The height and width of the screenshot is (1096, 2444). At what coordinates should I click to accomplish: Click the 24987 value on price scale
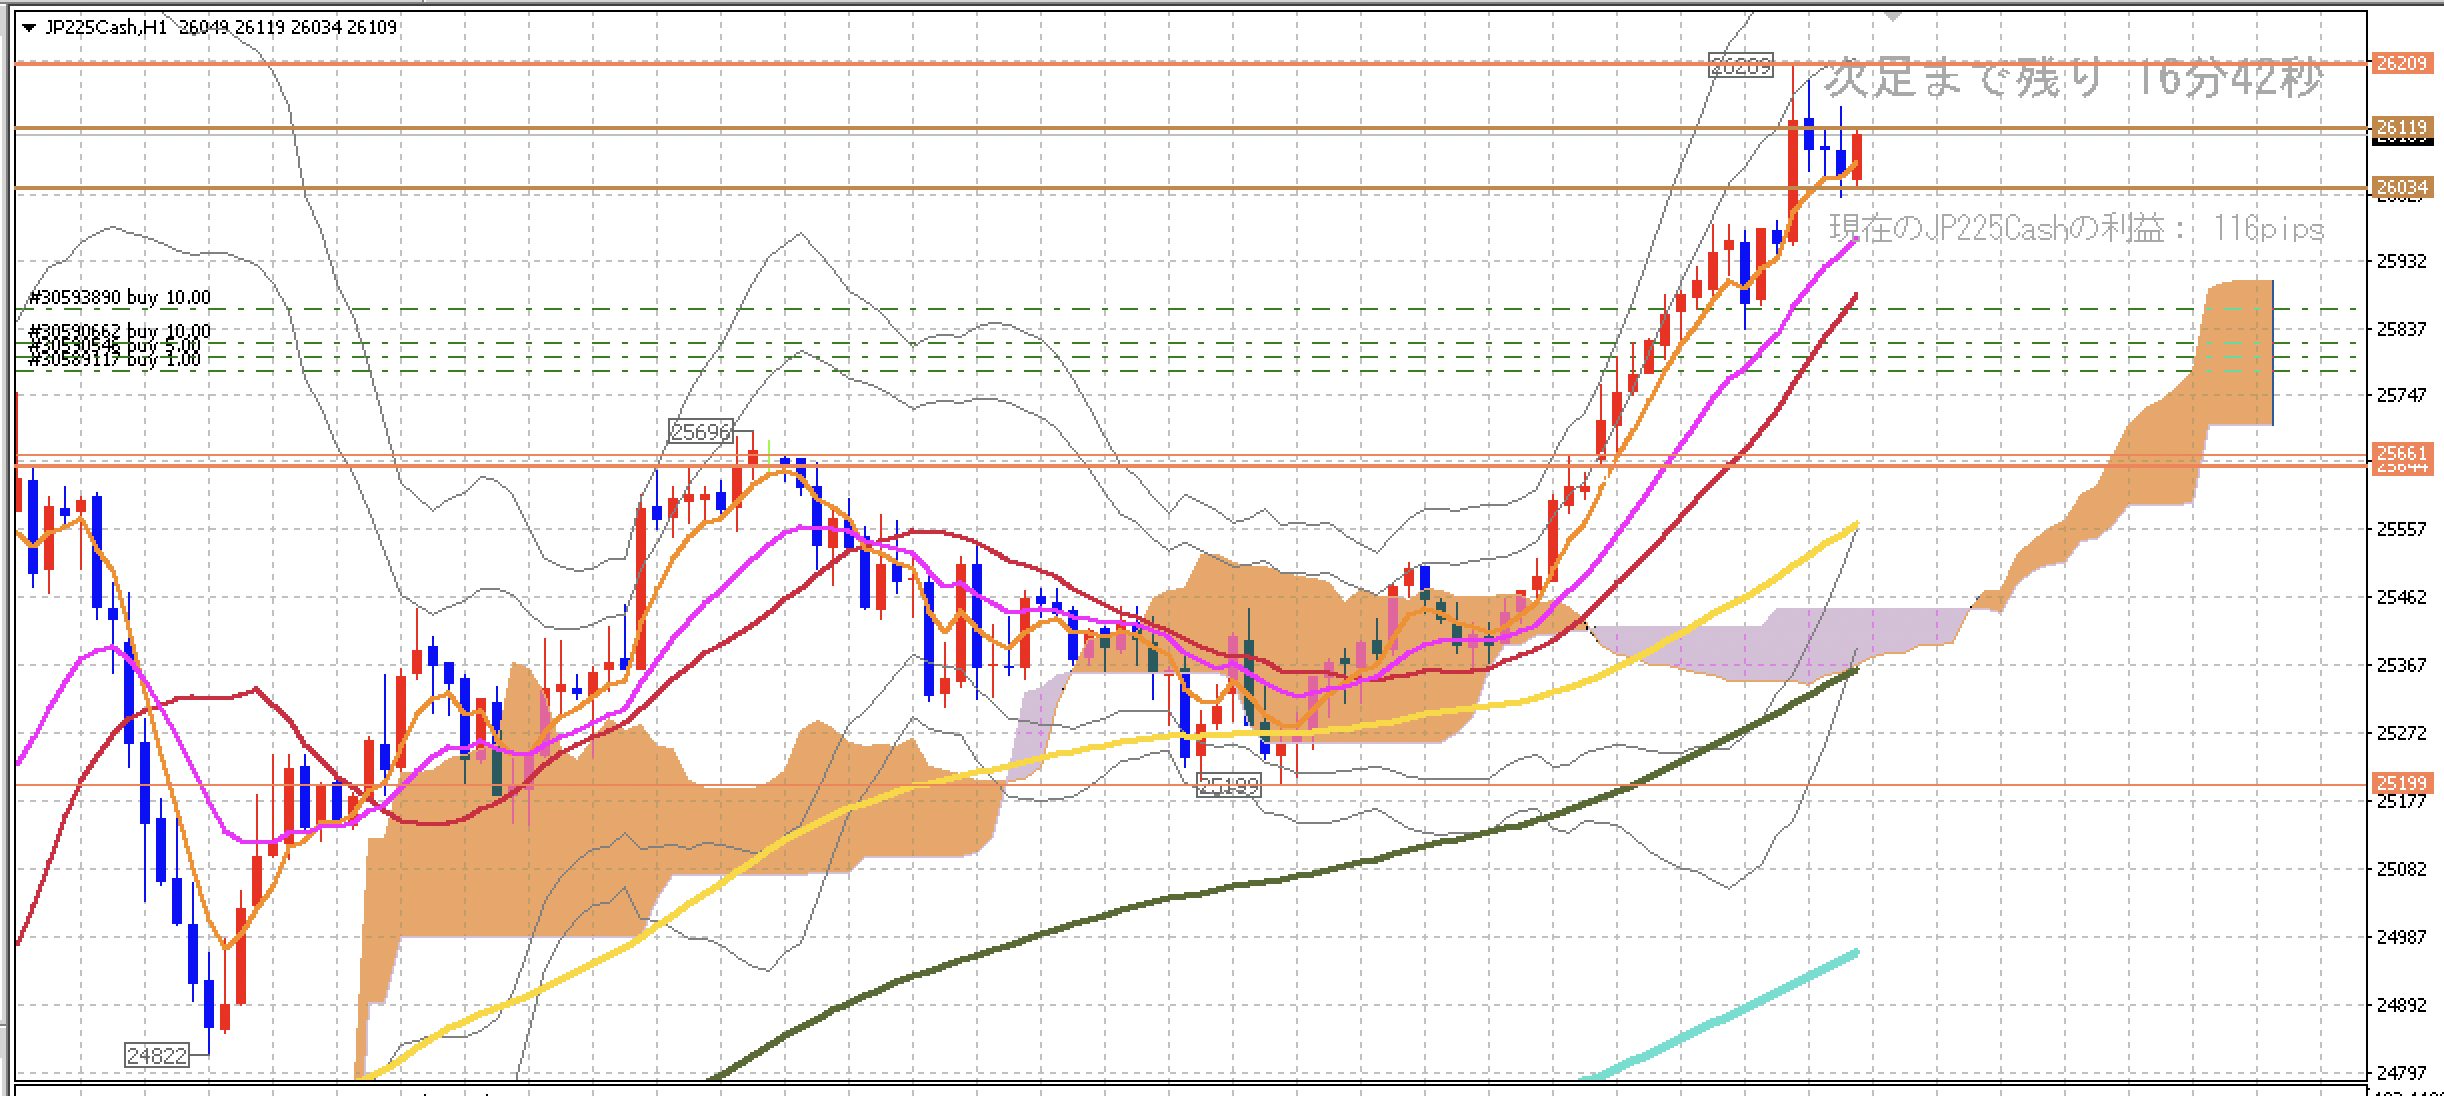(2401, 937)
